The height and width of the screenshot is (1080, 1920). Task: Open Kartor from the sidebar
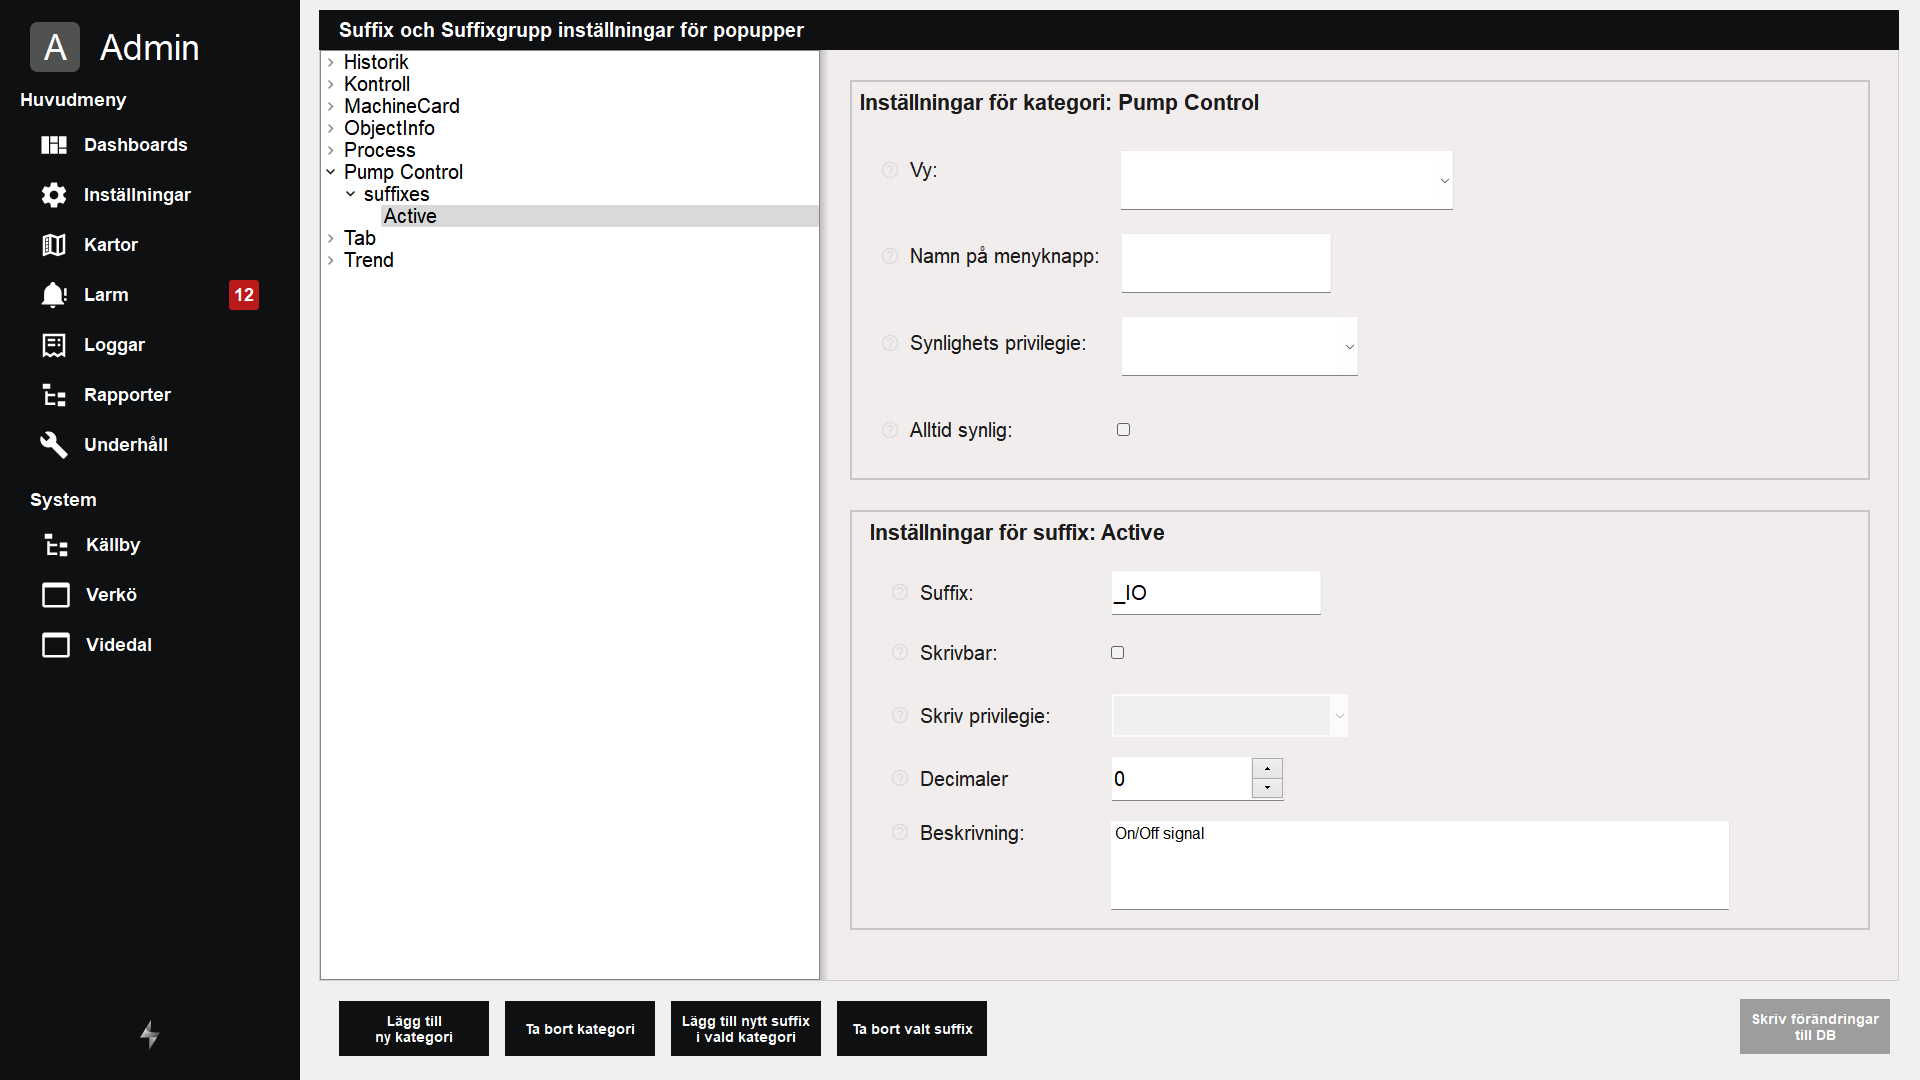click(110, 245)
